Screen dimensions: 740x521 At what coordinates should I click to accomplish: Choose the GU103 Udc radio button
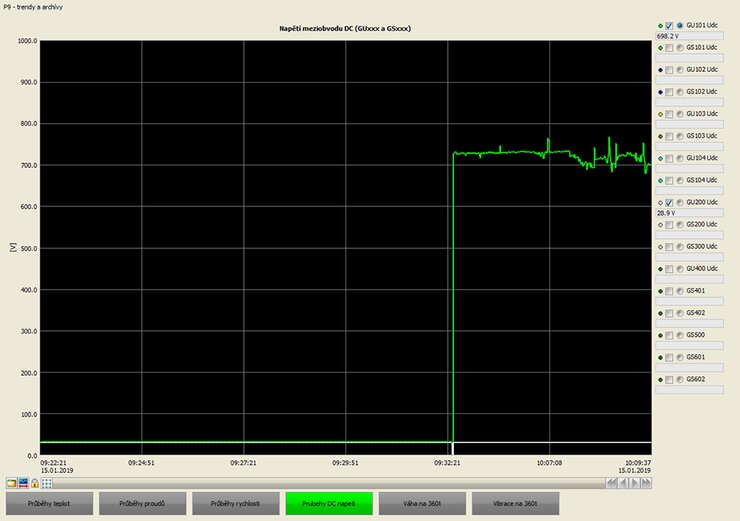(680, 115)
